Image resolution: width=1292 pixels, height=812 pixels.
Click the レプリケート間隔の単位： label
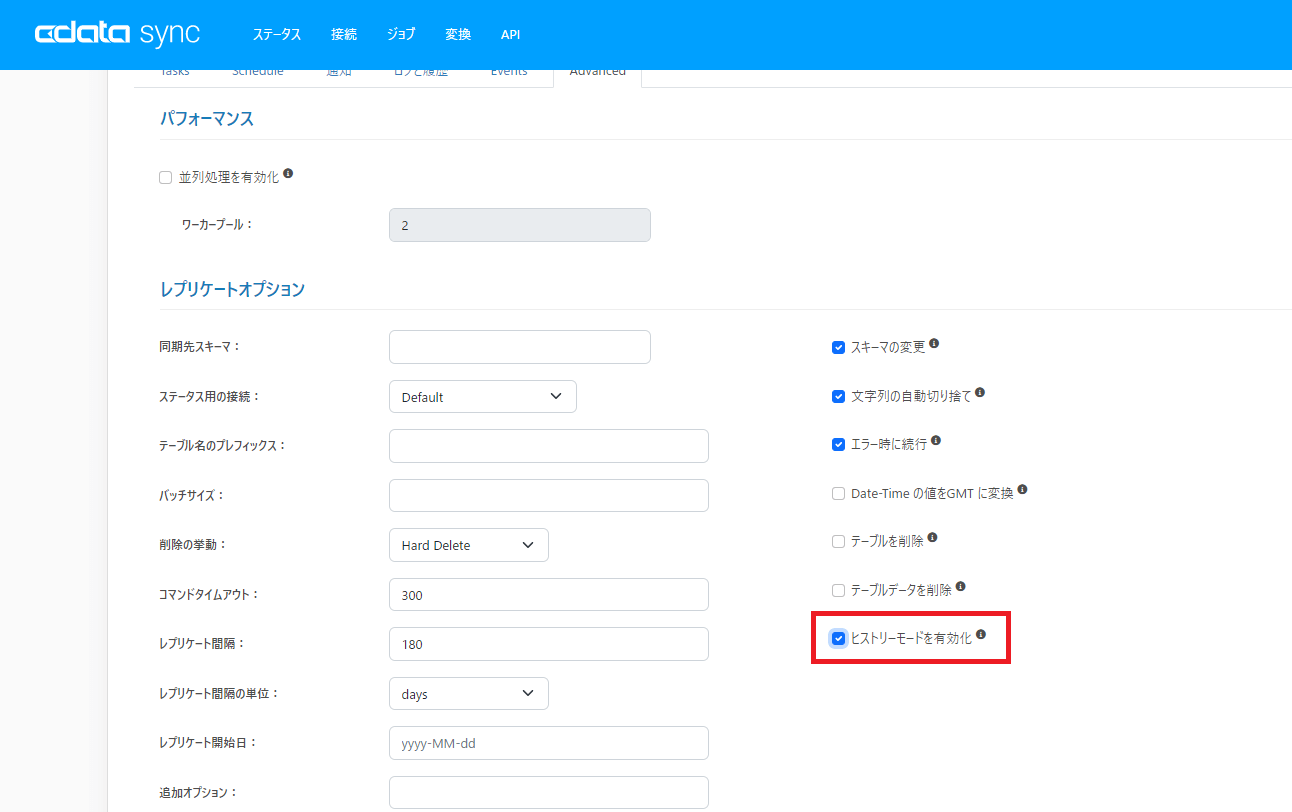219,693
